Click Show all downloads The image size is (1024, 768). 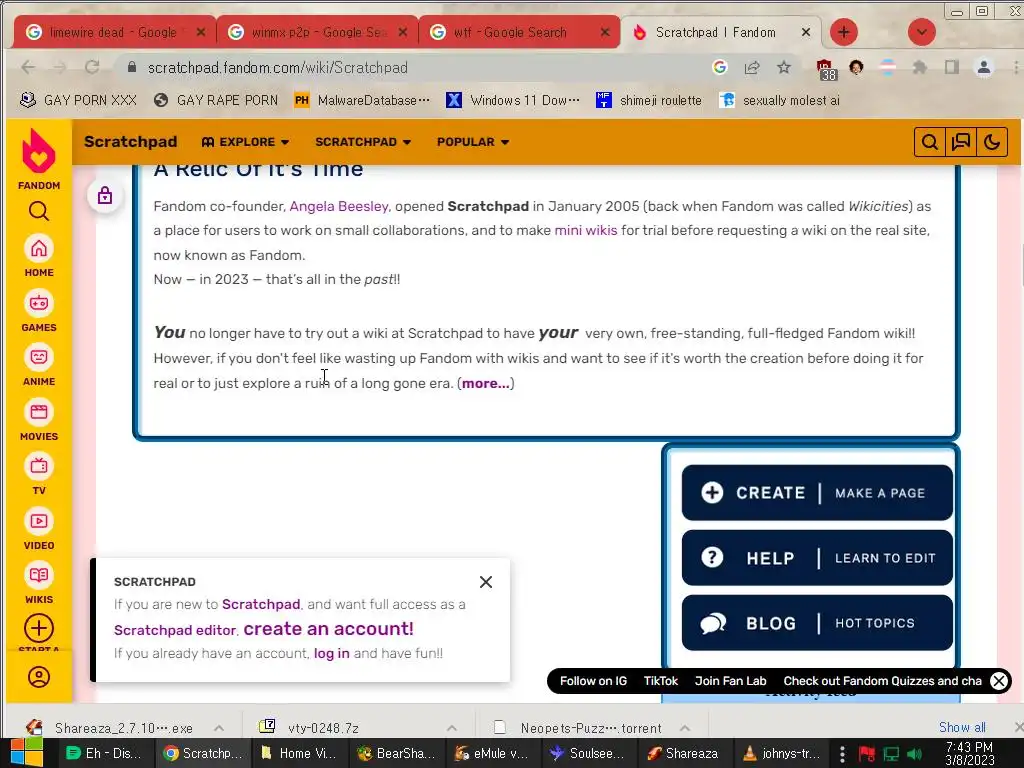pos(962,727)
